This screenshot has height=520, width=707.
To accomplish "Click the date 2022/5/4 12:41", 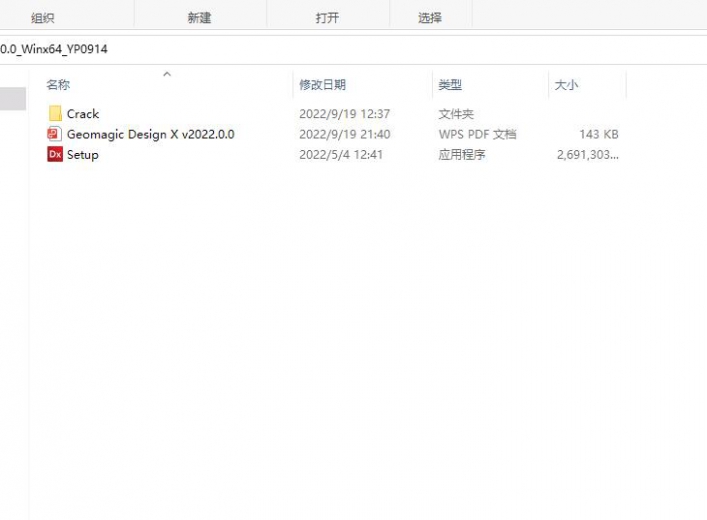I will pos(341,155).
